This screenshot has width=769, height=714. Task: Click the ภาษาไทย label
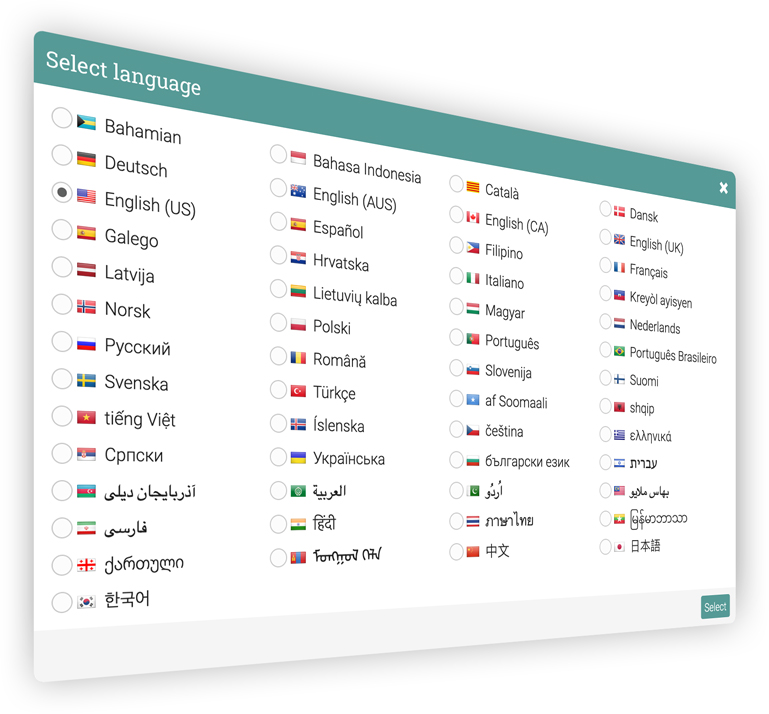coord(509,520)
